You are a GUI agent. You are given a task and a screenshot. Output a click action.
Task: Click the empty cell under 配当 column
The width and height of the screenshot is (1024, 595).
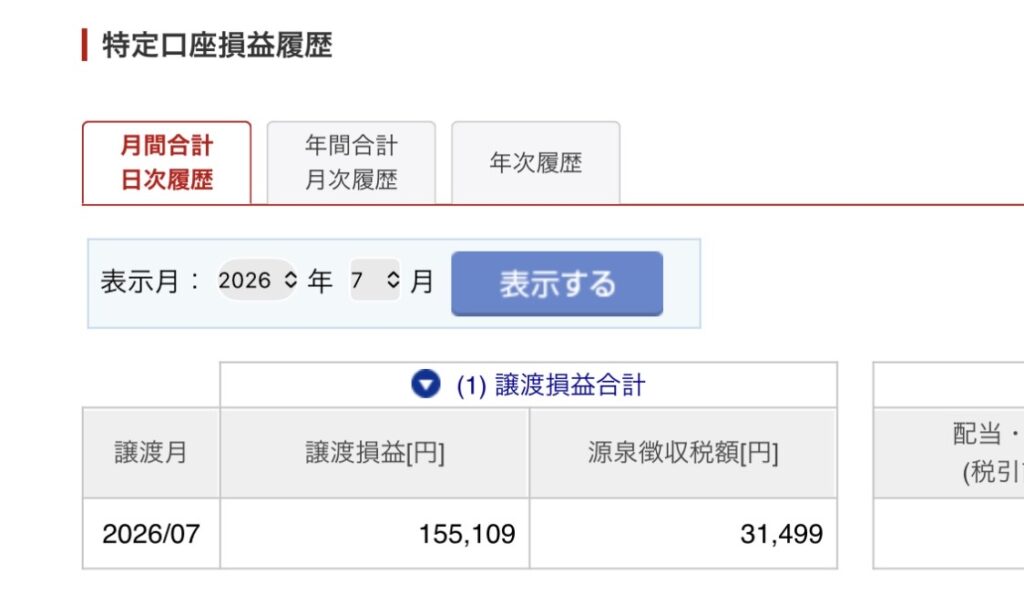[x=949, y=534]
